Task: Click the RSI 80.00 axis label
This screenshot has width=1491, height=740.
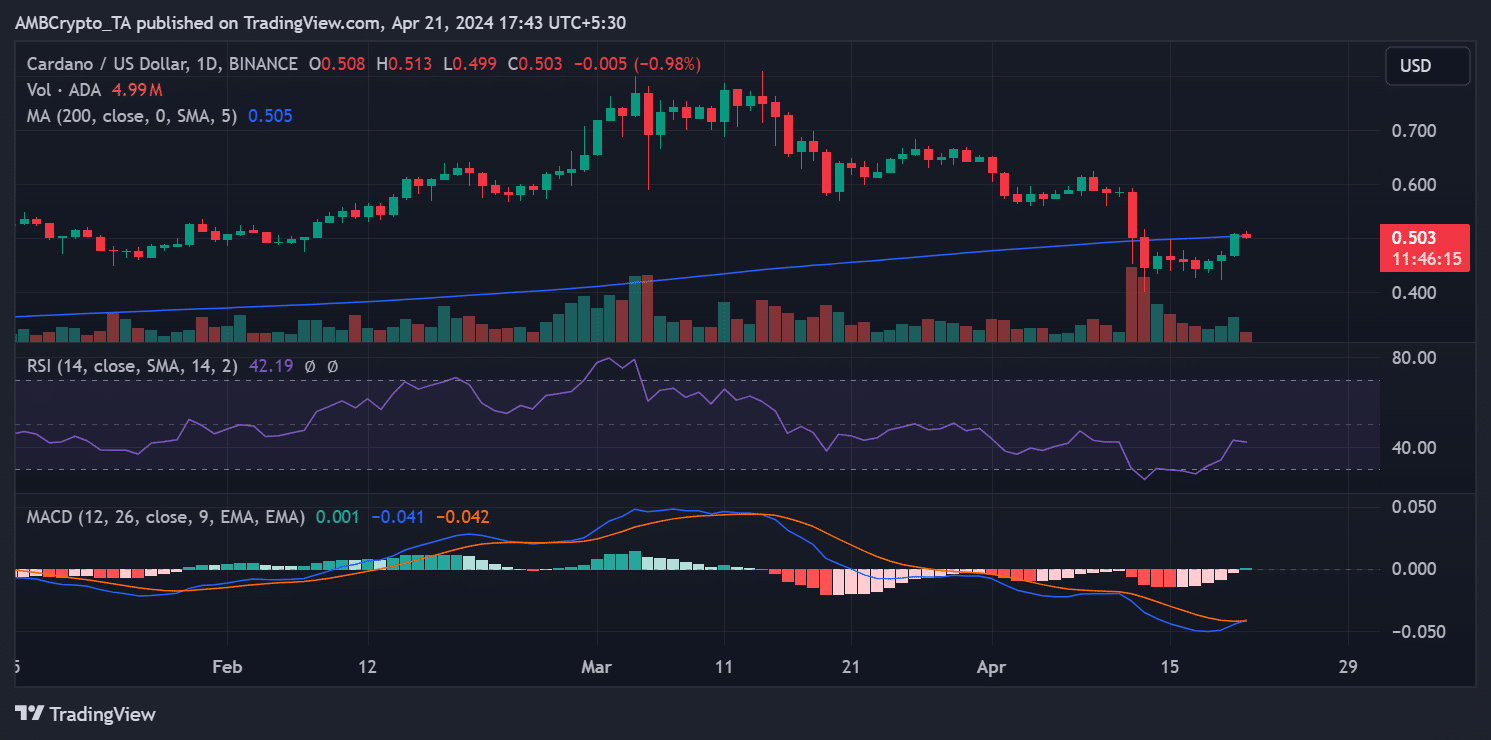Action: (x=1414, y=358)
